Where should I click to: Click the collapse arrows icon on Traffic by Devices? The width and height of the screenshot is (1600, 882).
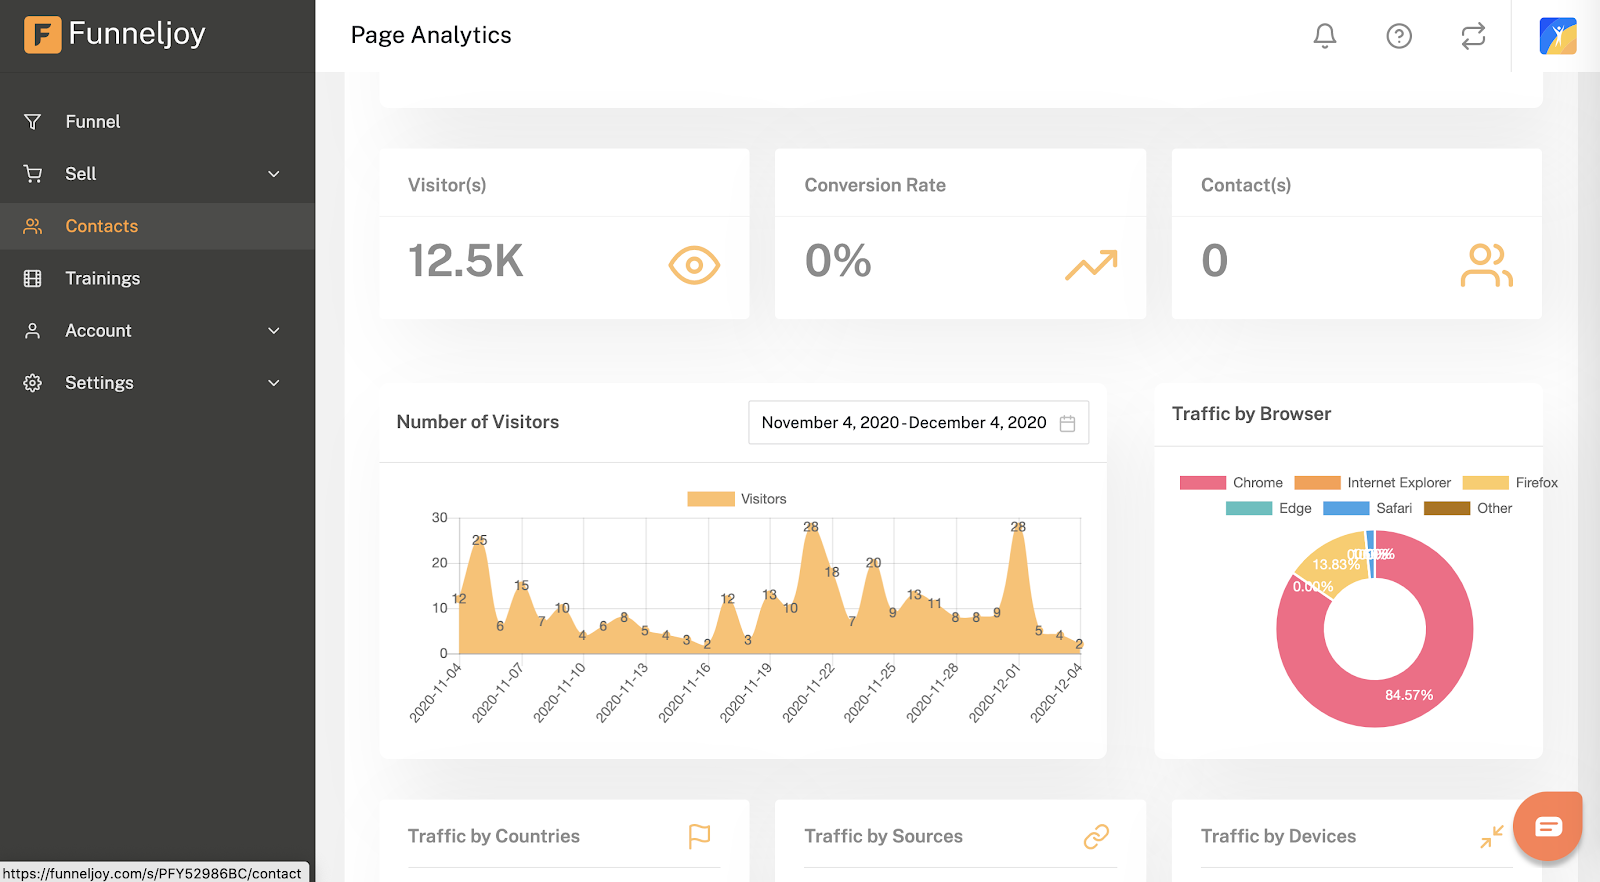pos(1491,836)
